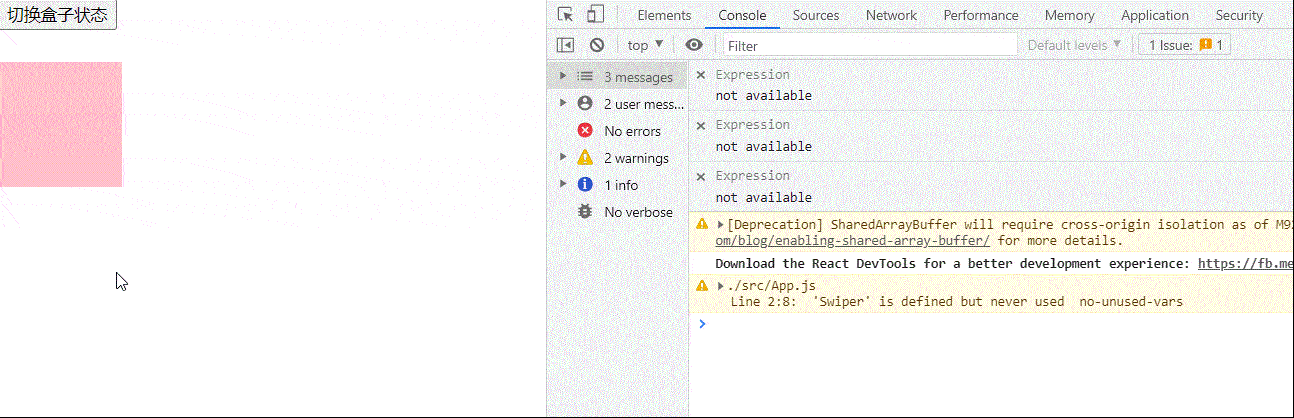Select the No verbose filter row
The height and width of the screenshot is (418, 1294).
[x=618, y=212]
